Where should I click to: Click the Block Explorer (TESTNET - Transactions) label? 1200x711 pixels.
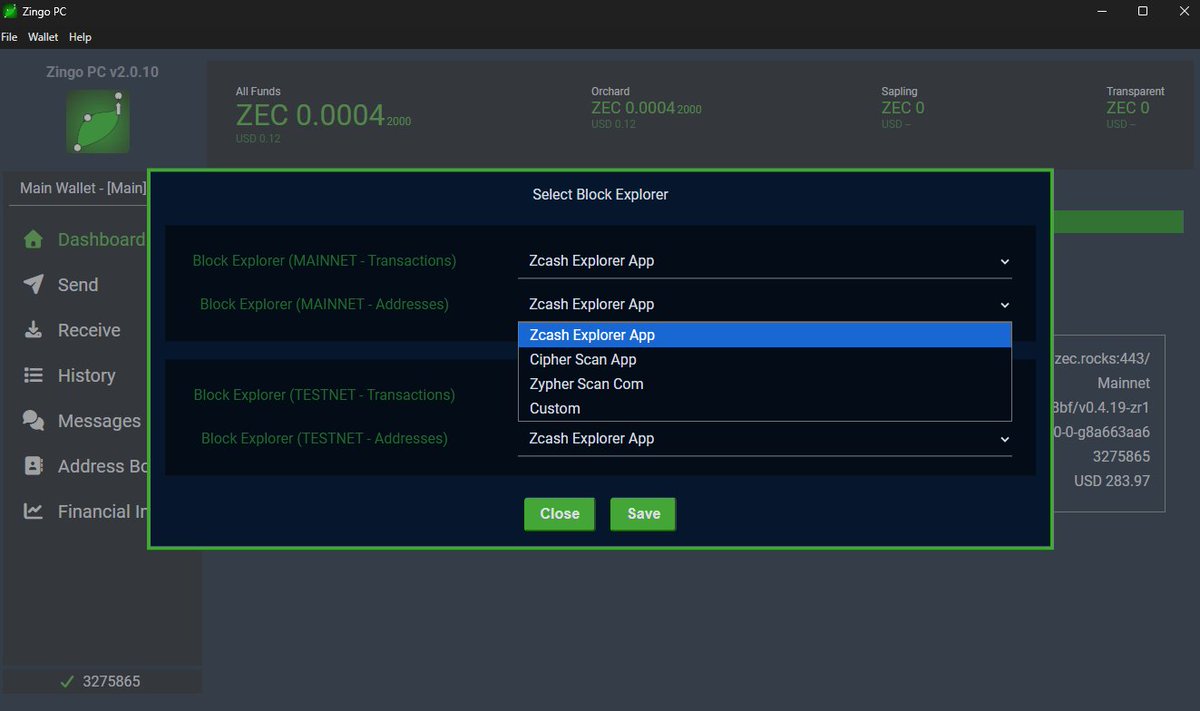pyautogui.click(x=324, y=395)
